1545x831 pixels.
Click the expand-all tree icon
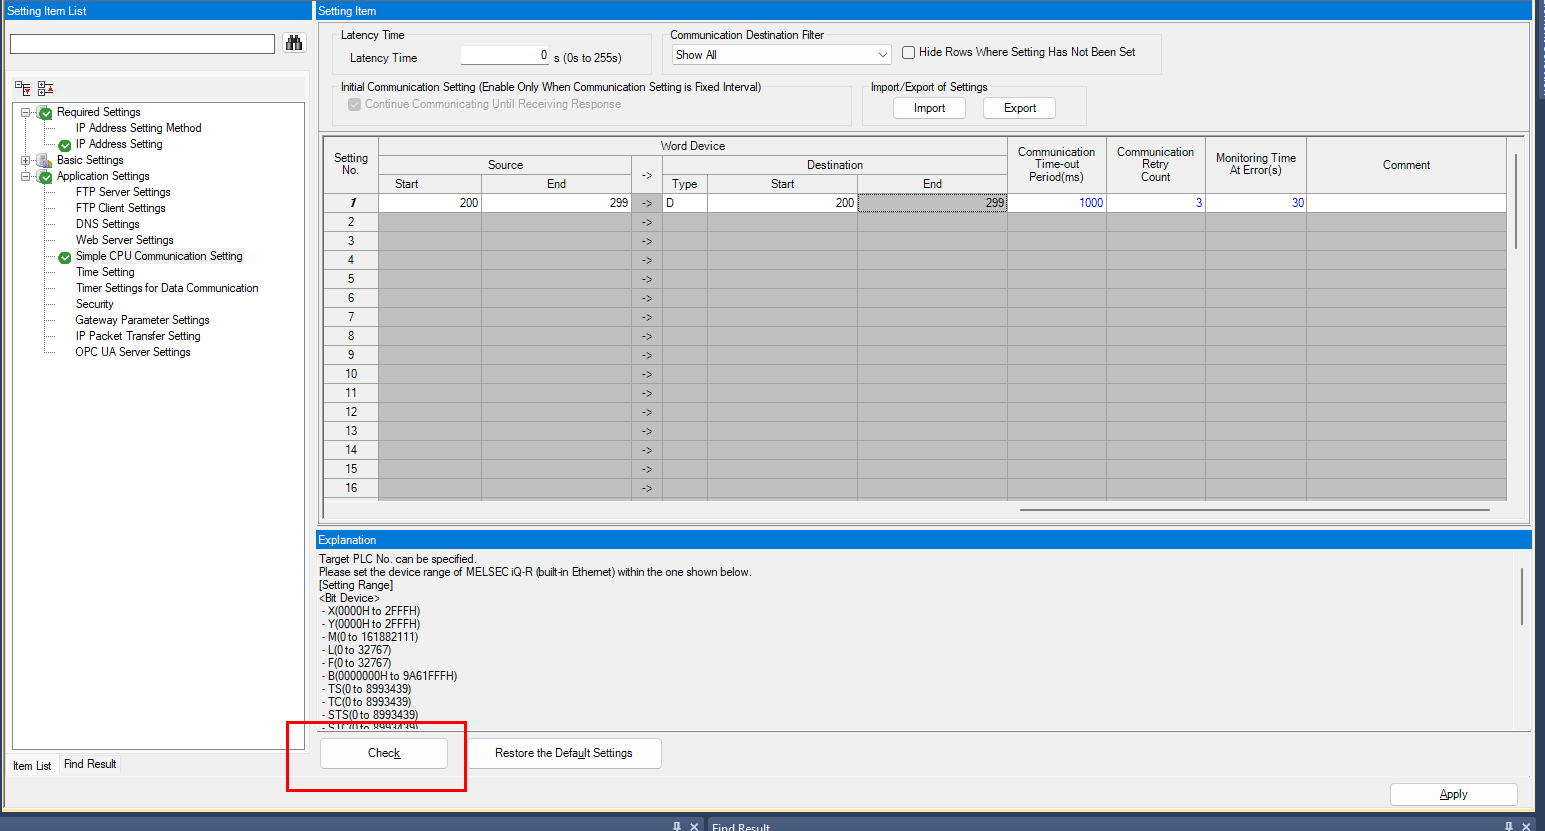pos(22,88)
